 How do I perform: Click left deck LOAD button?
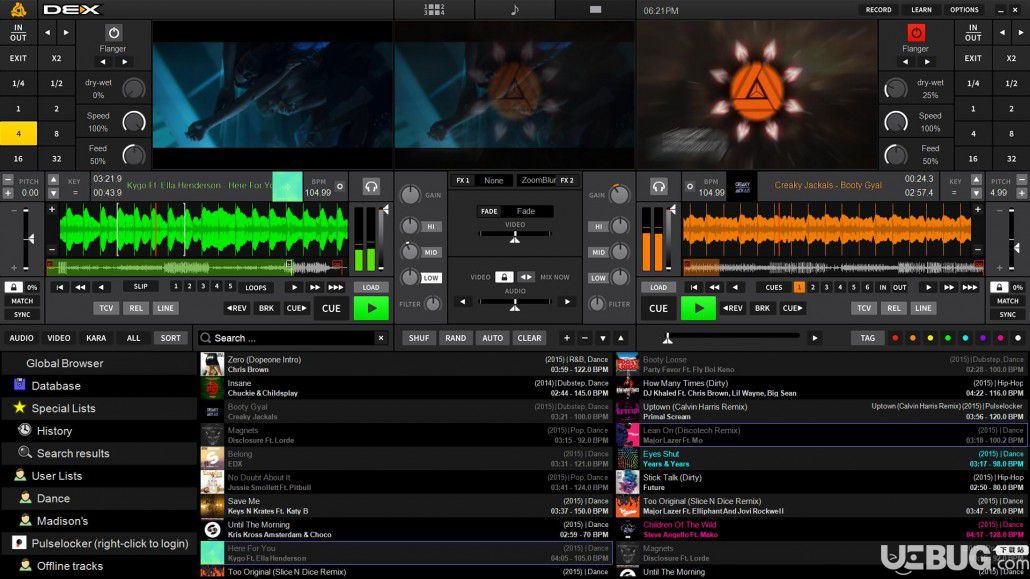pos(370,287)
